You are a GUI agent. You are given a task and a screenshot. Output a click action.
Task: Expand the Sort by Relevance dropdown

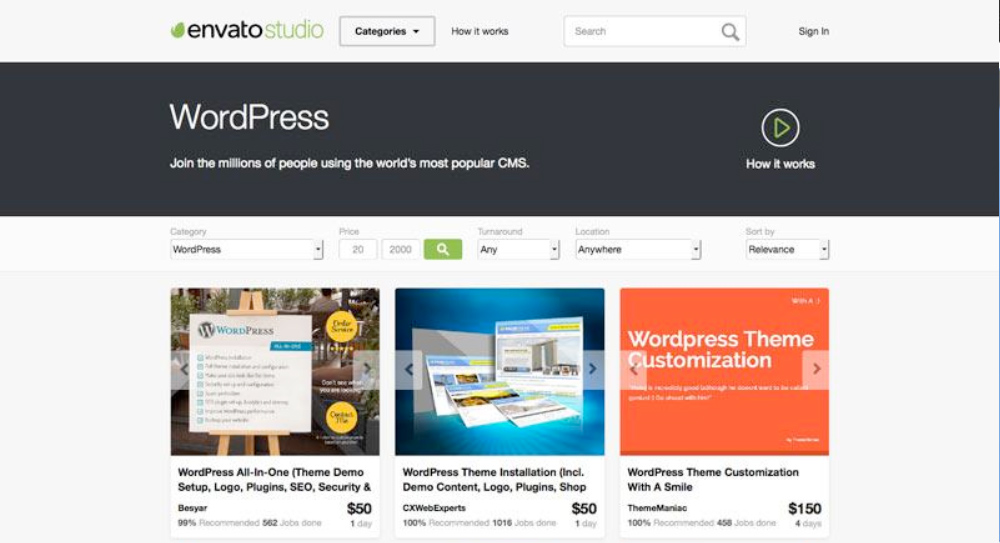coord(787,249)
